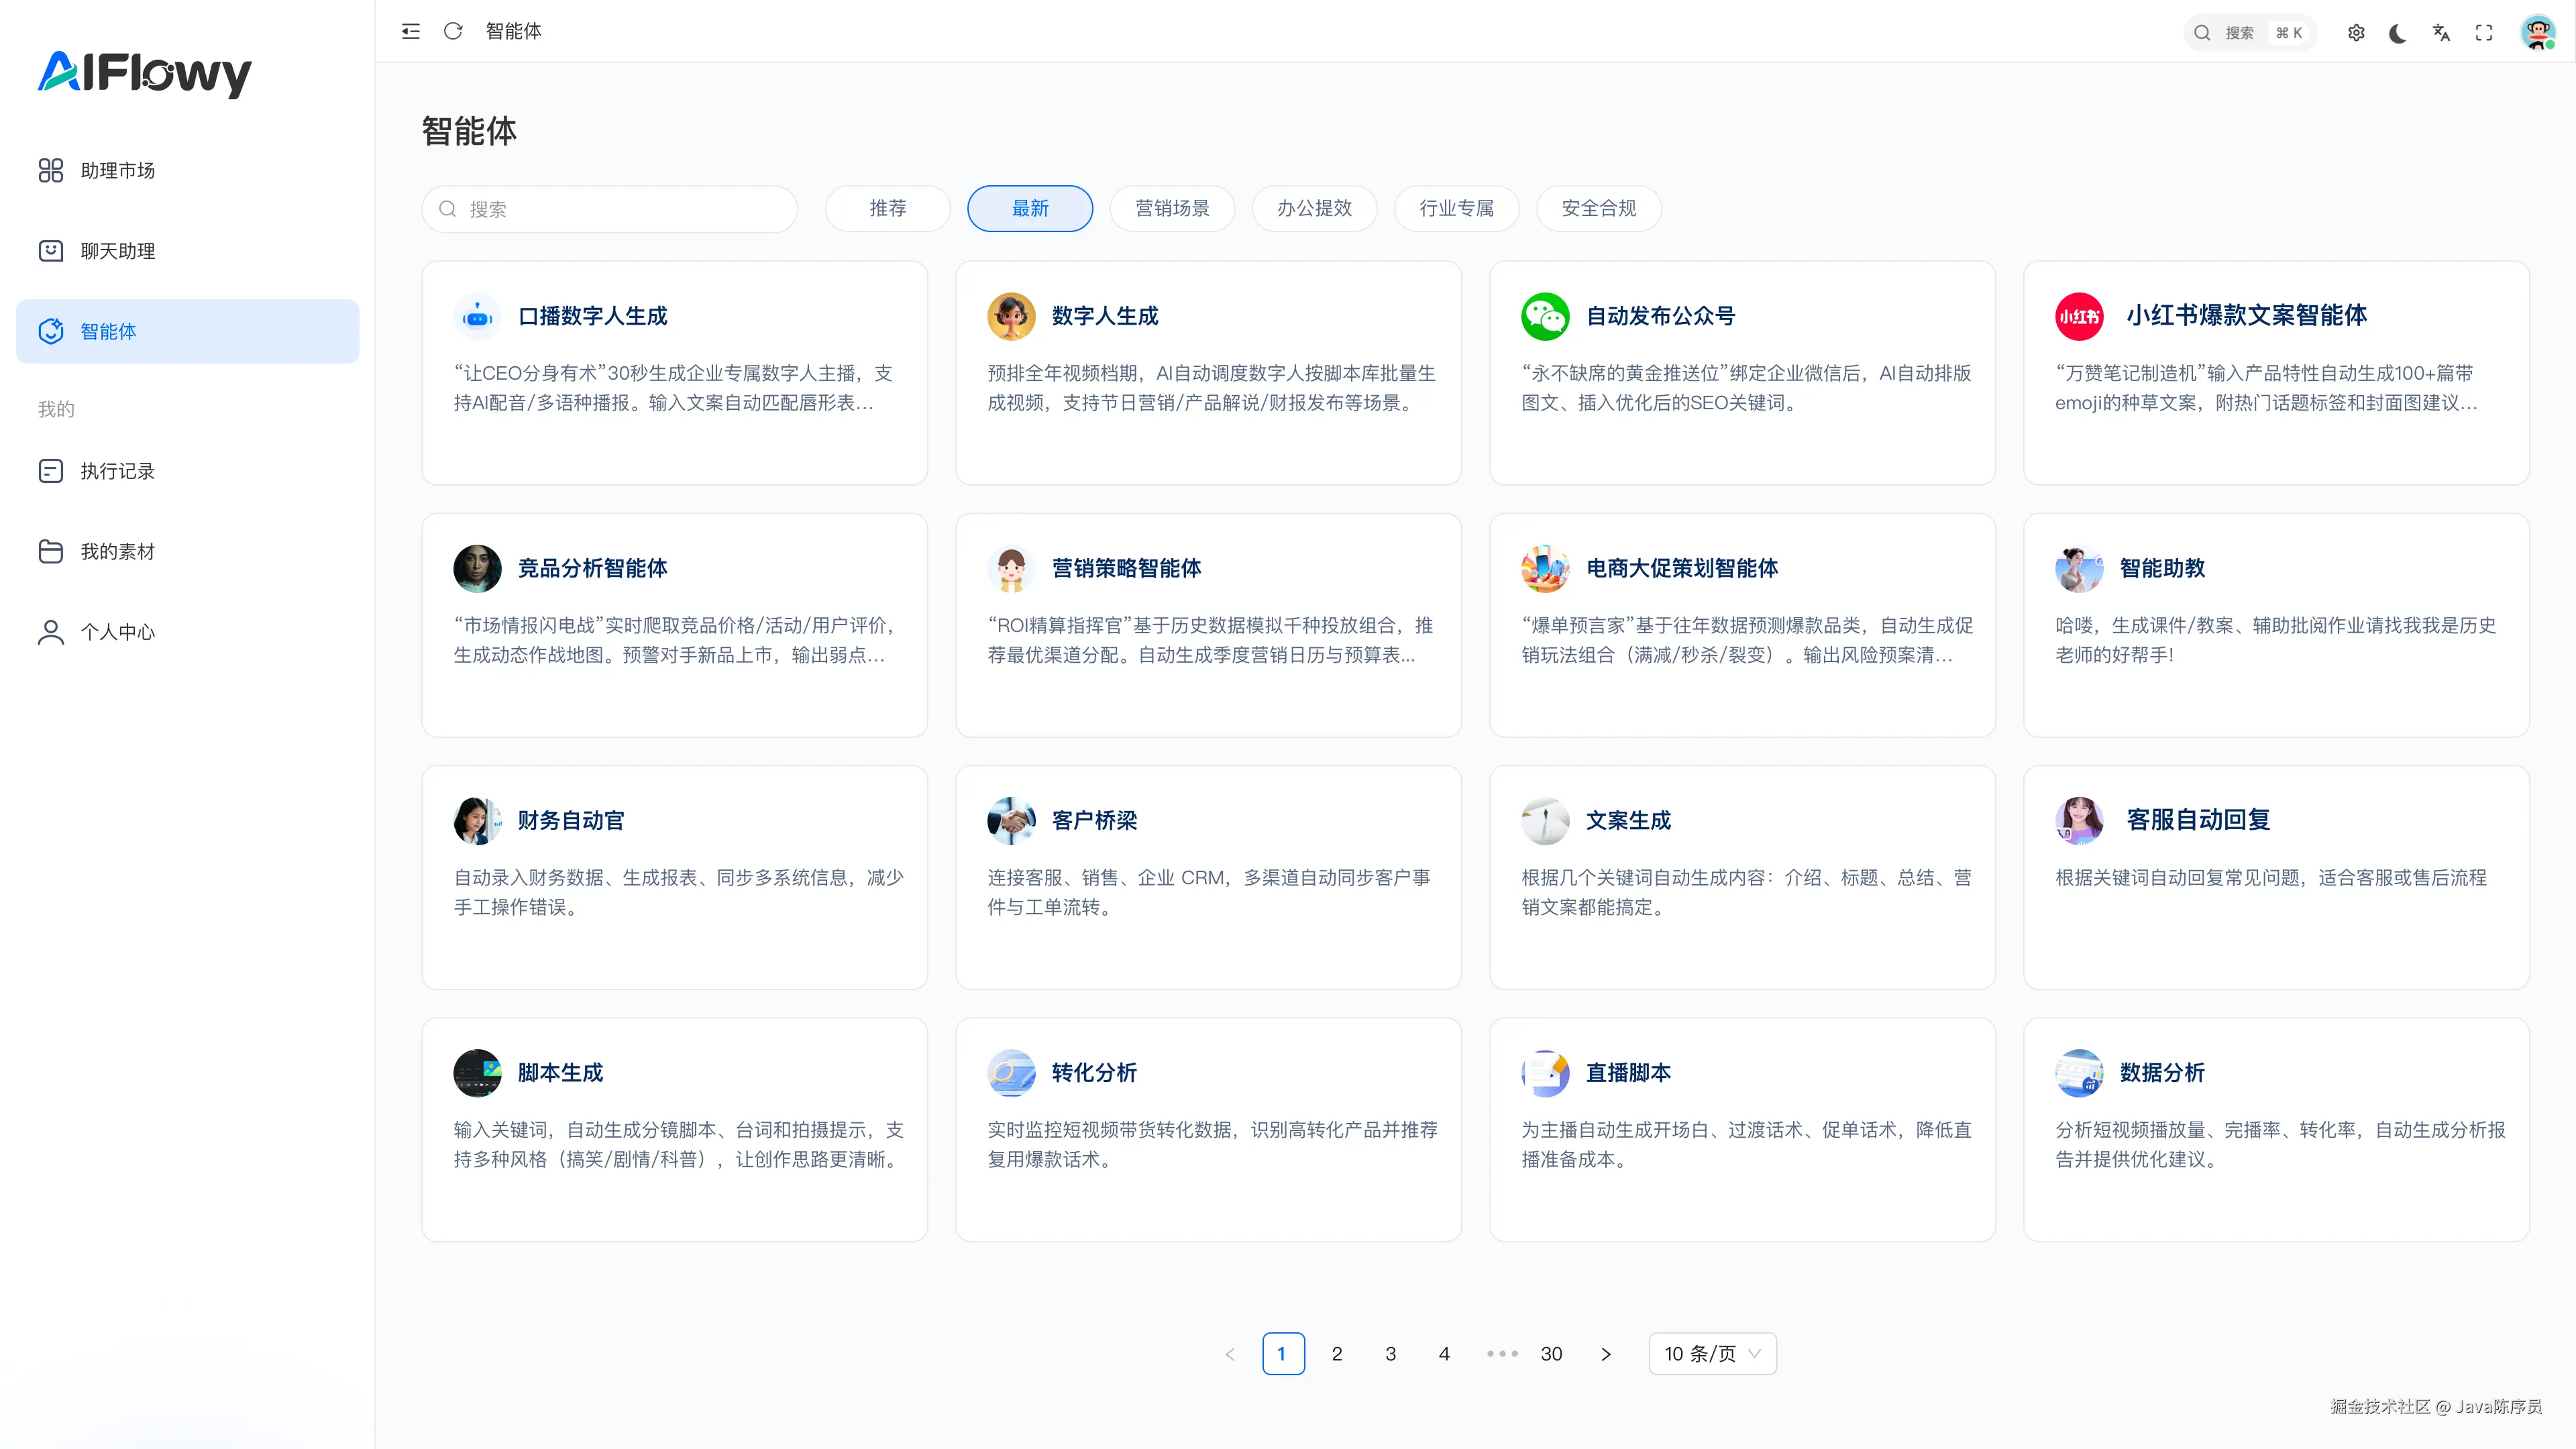2576x1449 pixels.
Task: Open language translation icon
Action: [x=2441, y=33]
